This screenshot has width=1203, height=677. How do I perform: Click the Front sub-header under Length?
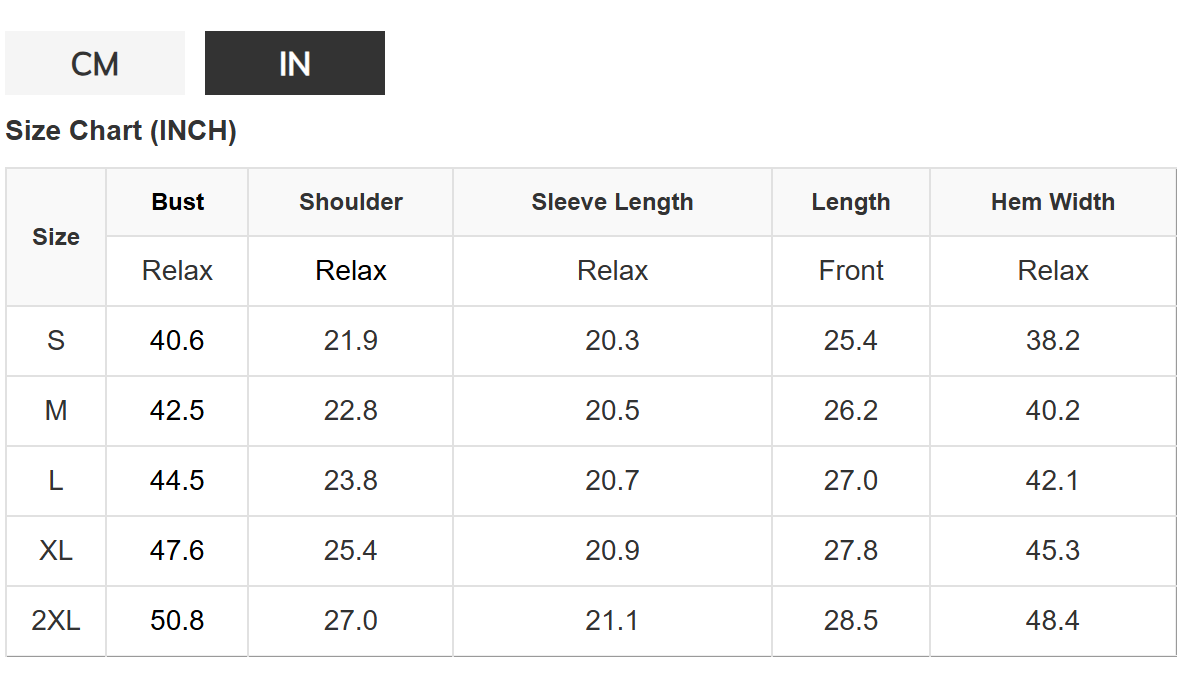(850, 271)
